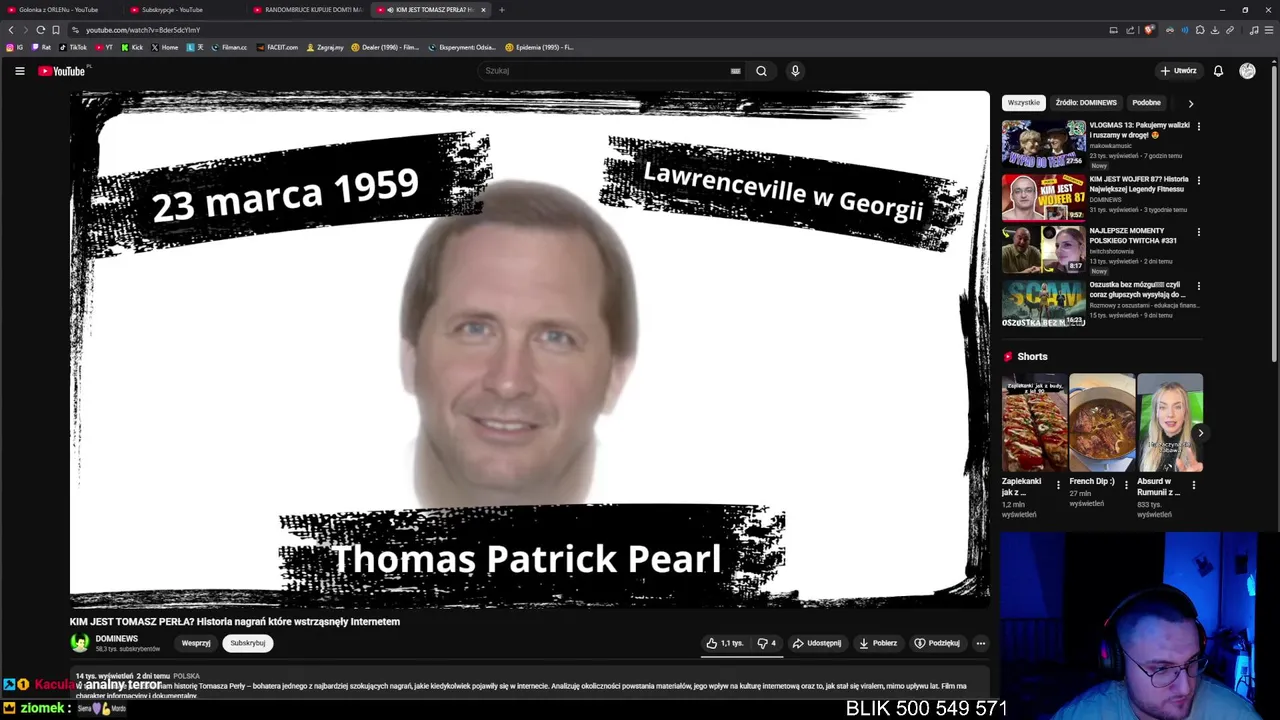The height and width of the screenshot is (720, 1280).
Task: Open more actions ellipsis under the video
Action: (x=981, y=643)
